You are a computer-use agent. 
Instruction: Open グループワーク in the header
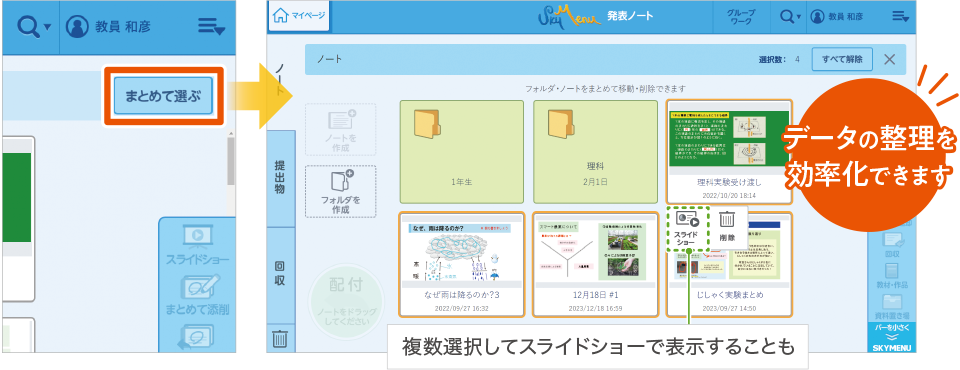pos(741,17)
